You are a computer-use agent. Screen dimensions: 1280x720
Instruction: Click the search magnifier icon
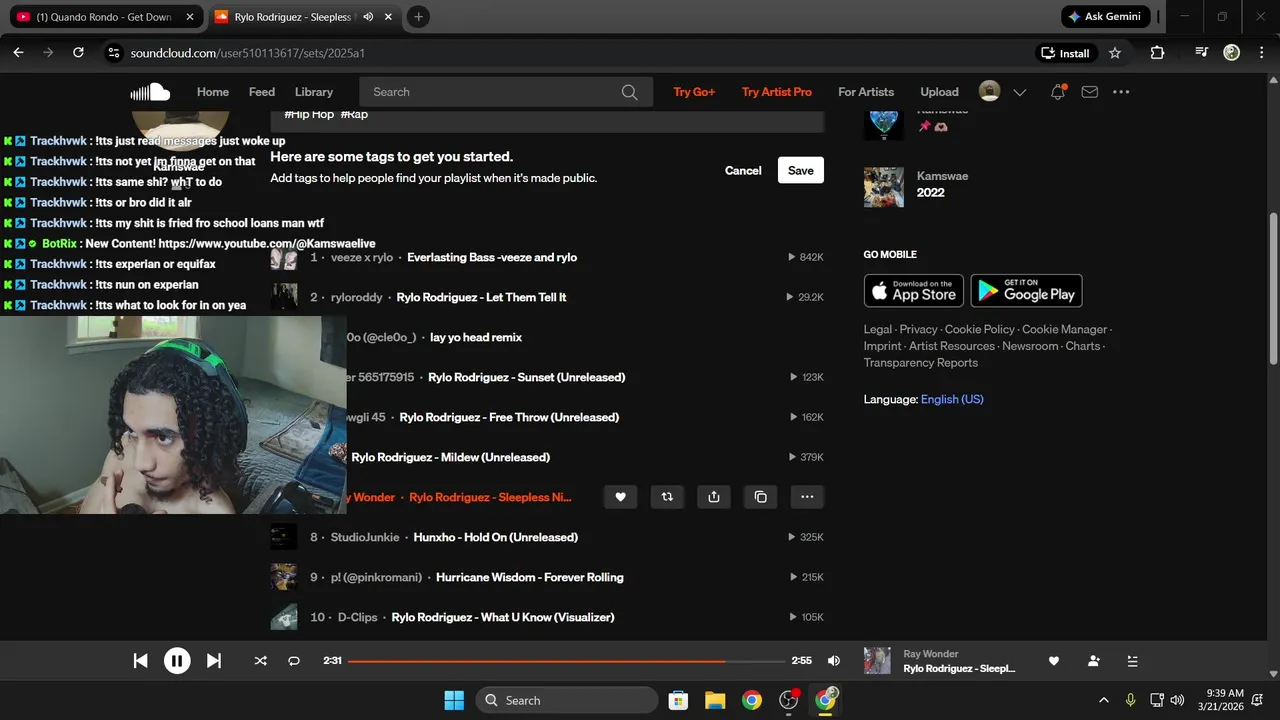click(x=629, y=92)
